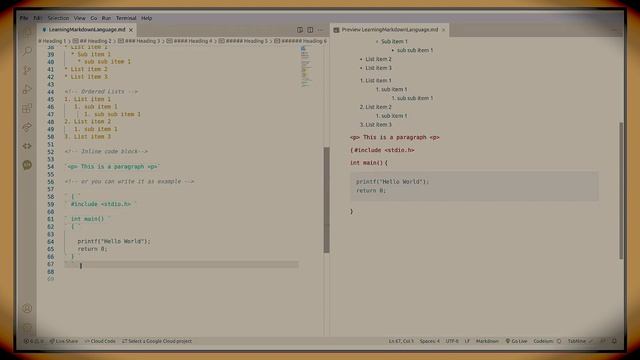The image size is (640, 360).
Task: Change language mode via Markdown status item
Action: (x=487, y=341)
